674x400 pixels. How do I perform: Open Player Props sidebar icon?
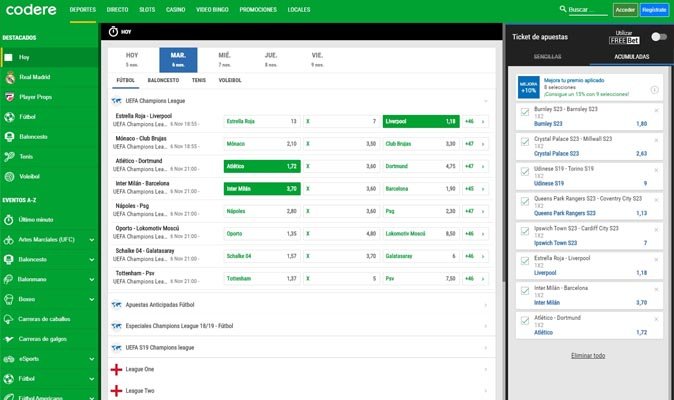pyautogui.click(x=9, y=97)
